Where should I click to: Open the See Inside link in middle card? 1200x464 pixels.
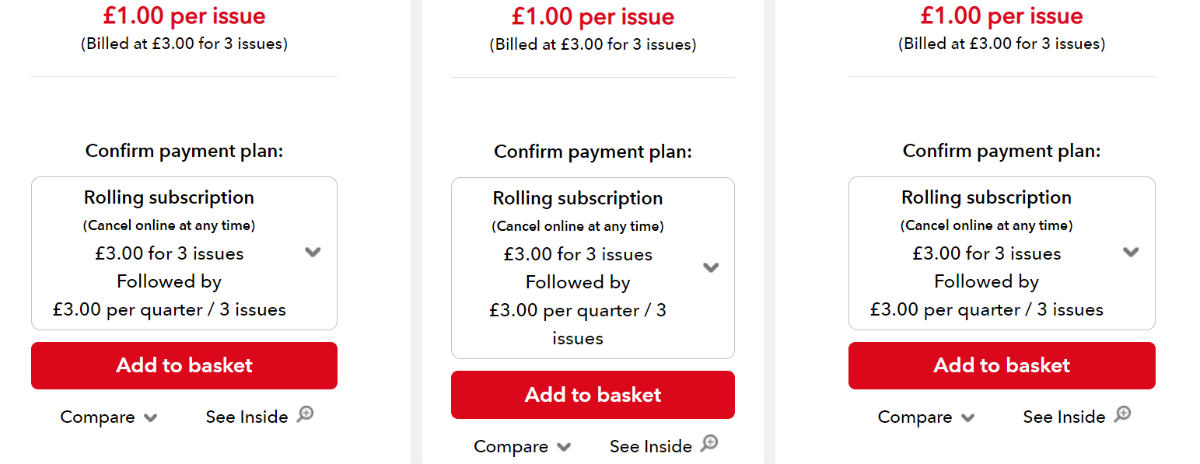[651, 446]
